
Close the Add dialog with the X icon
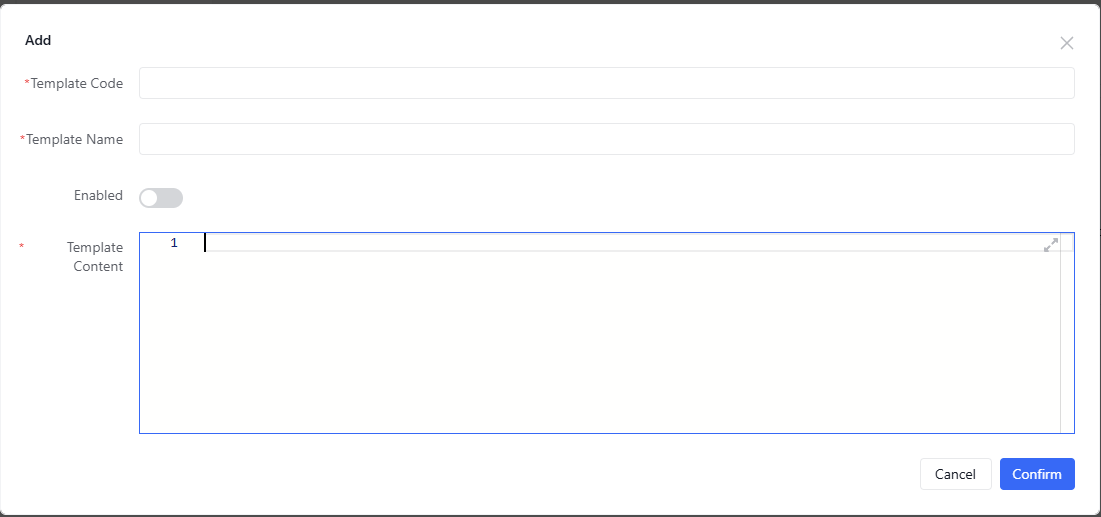click(x=1067, y=43)
